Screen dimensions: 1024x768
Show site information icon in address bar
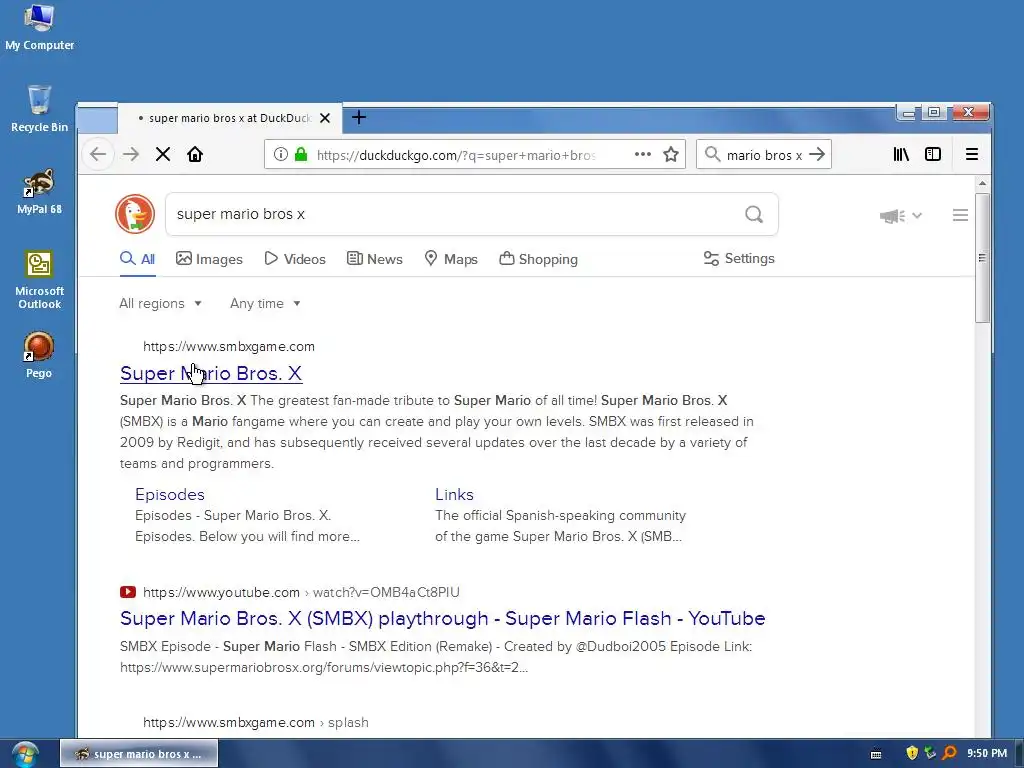[281, 154]
